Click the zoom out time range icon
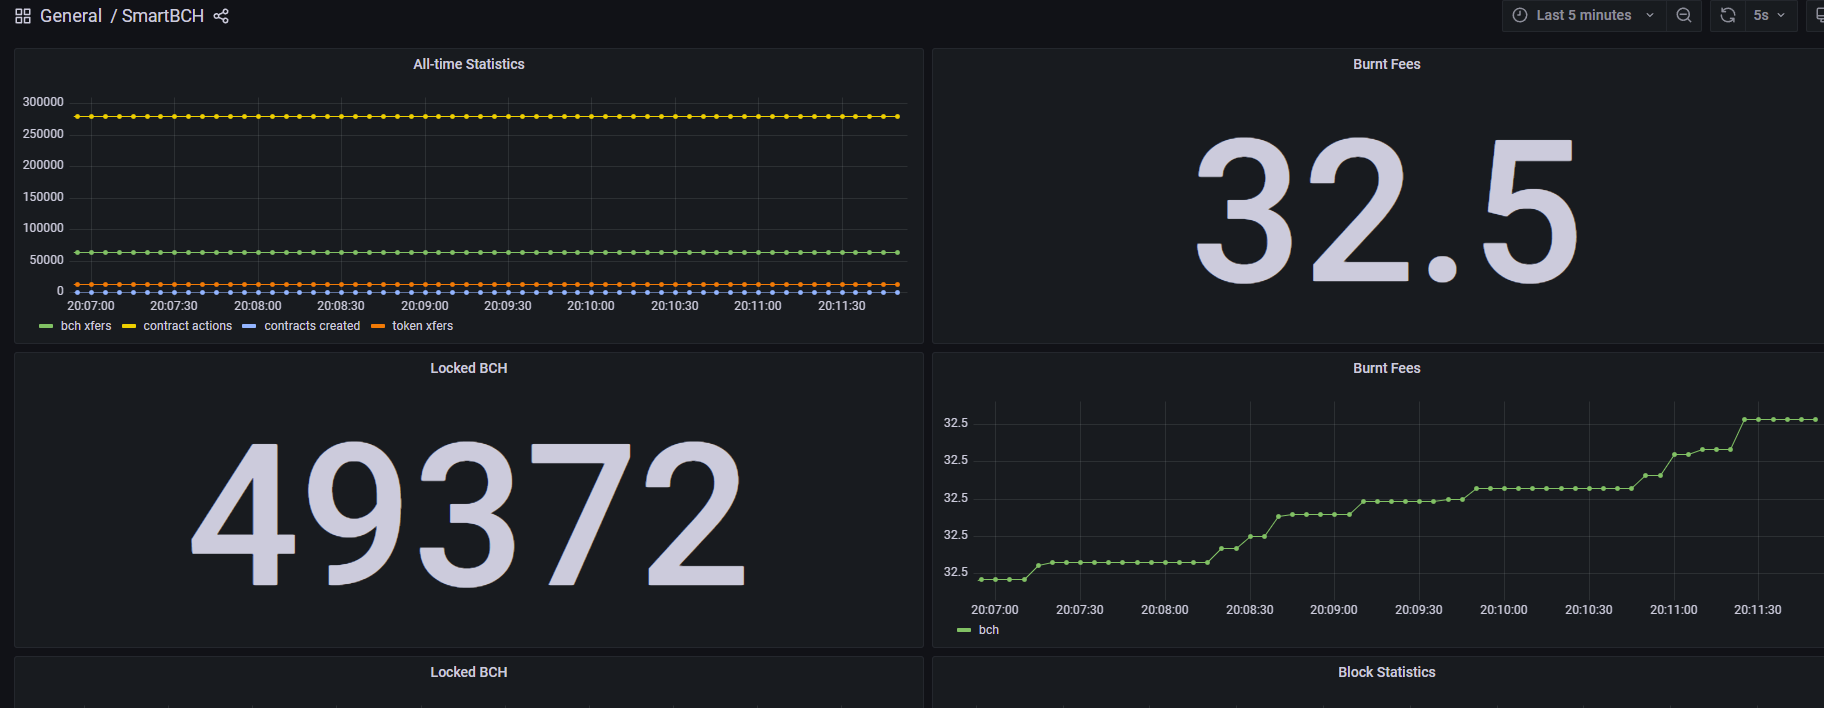The height and width of the screenshot is (708, 1824). click(x=1684, y=15)
